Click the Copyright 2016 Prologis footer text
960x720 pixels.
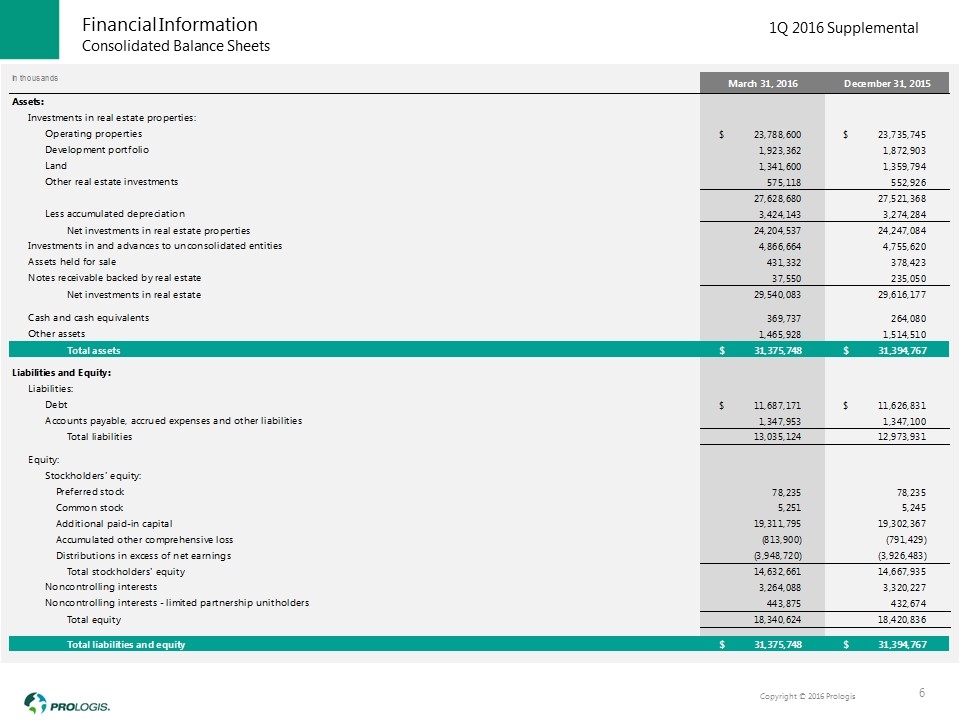pos(807,696)
